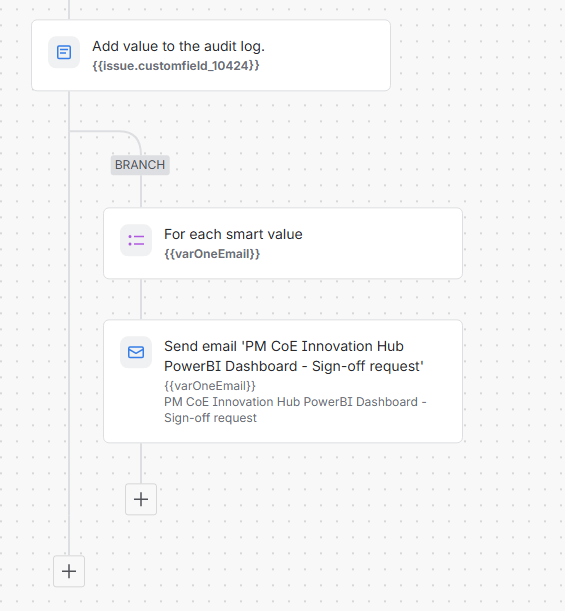Click connector line above audit log card

69,10
